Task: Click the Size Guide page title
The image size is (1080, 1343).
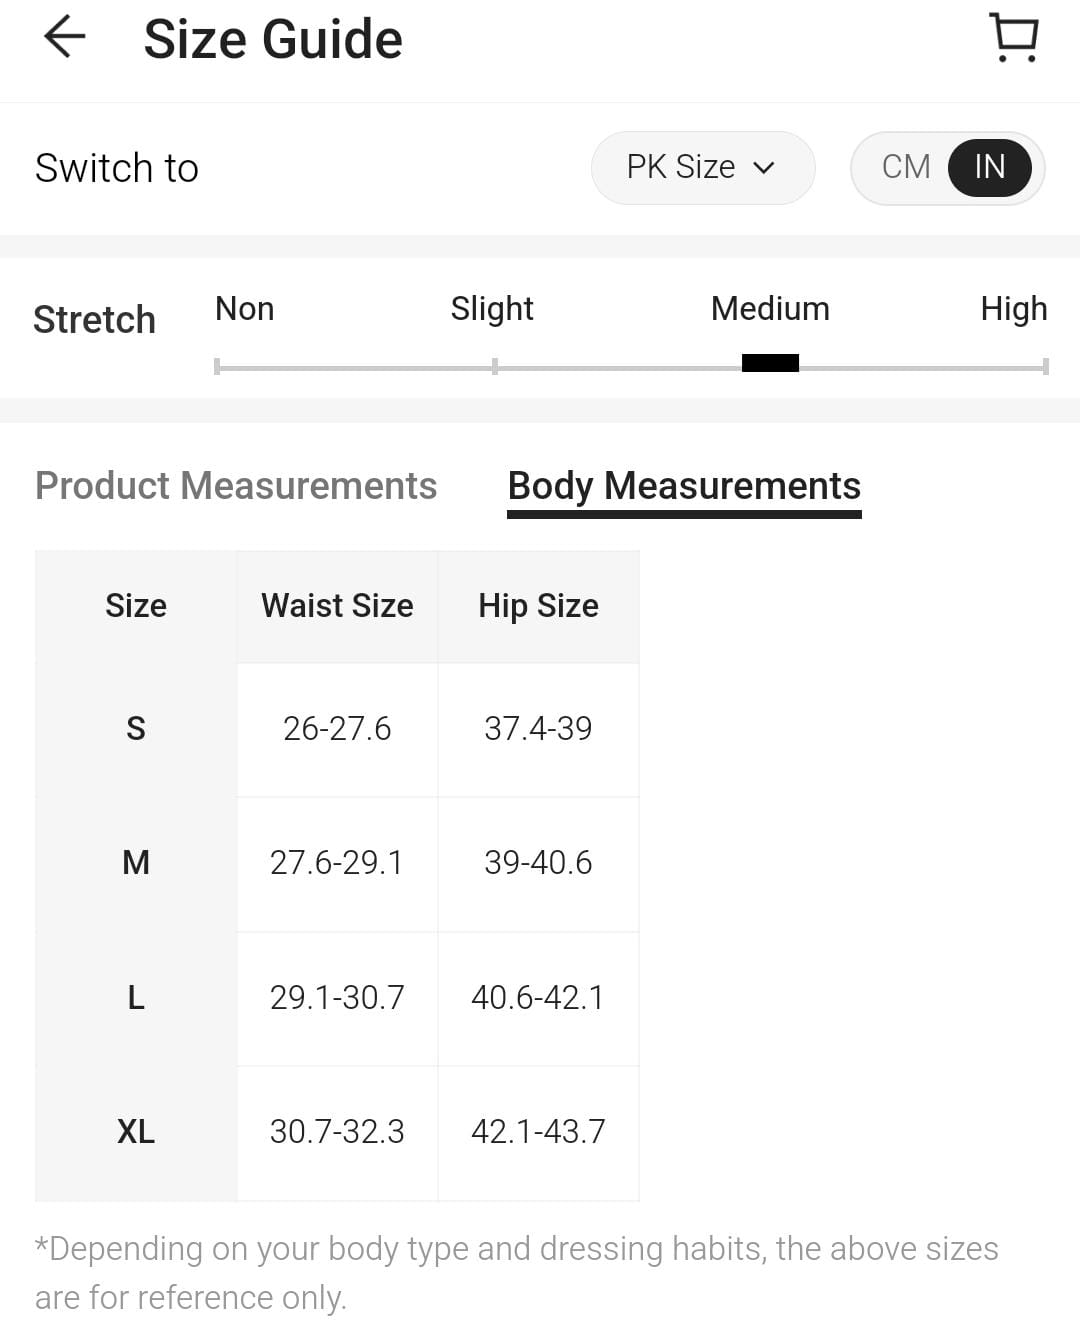Action: [273, 40]
